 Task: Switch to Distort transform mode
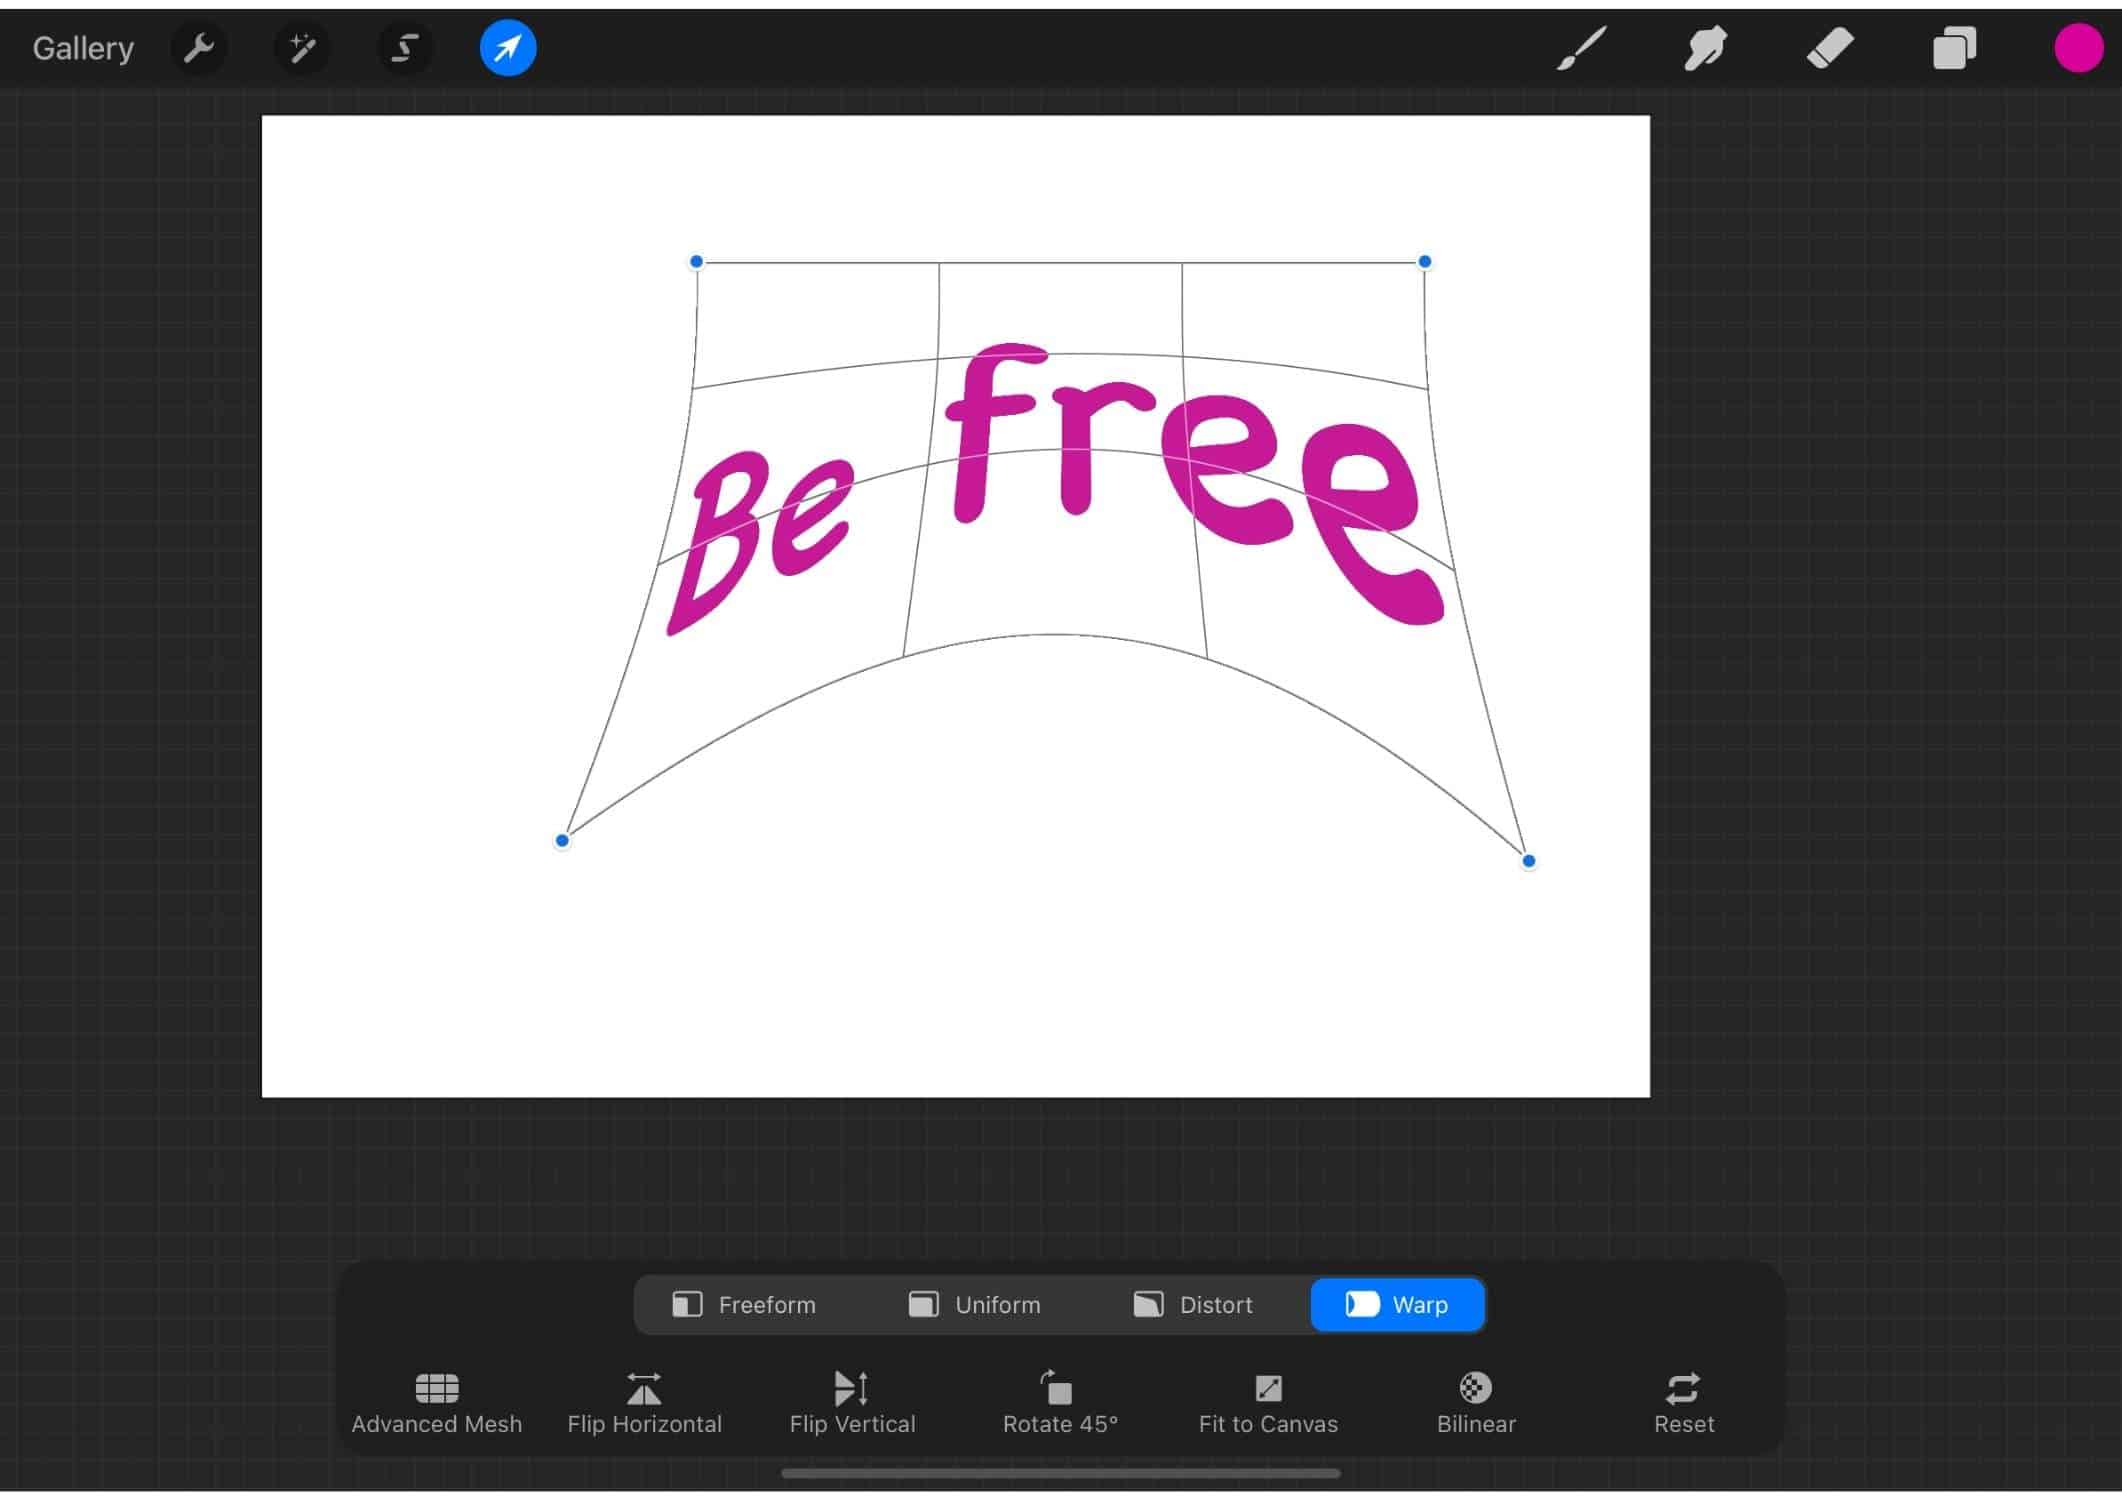[x=1192, y=1305]
